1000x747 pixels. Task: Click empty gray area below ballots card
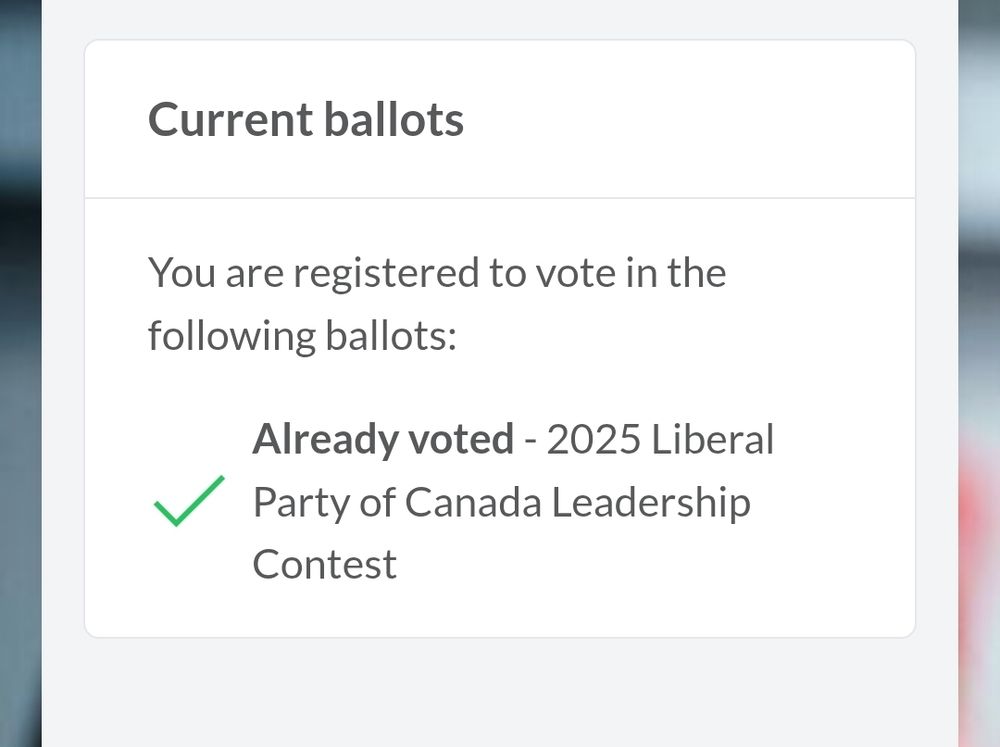pyautogui.click(x=500, y=692)
